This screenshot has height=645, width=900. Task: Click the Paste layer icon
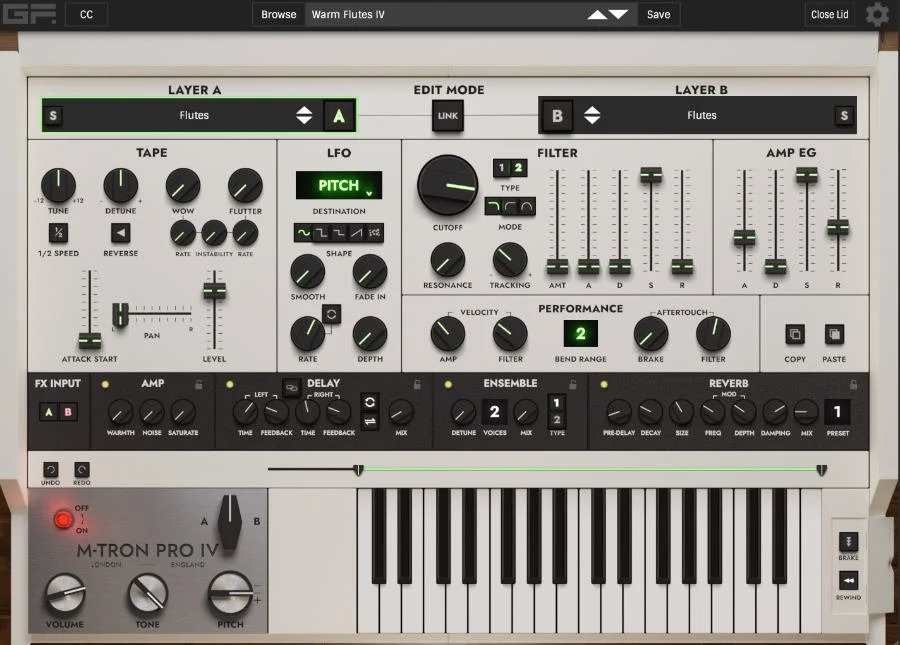(x=834, y=334)
